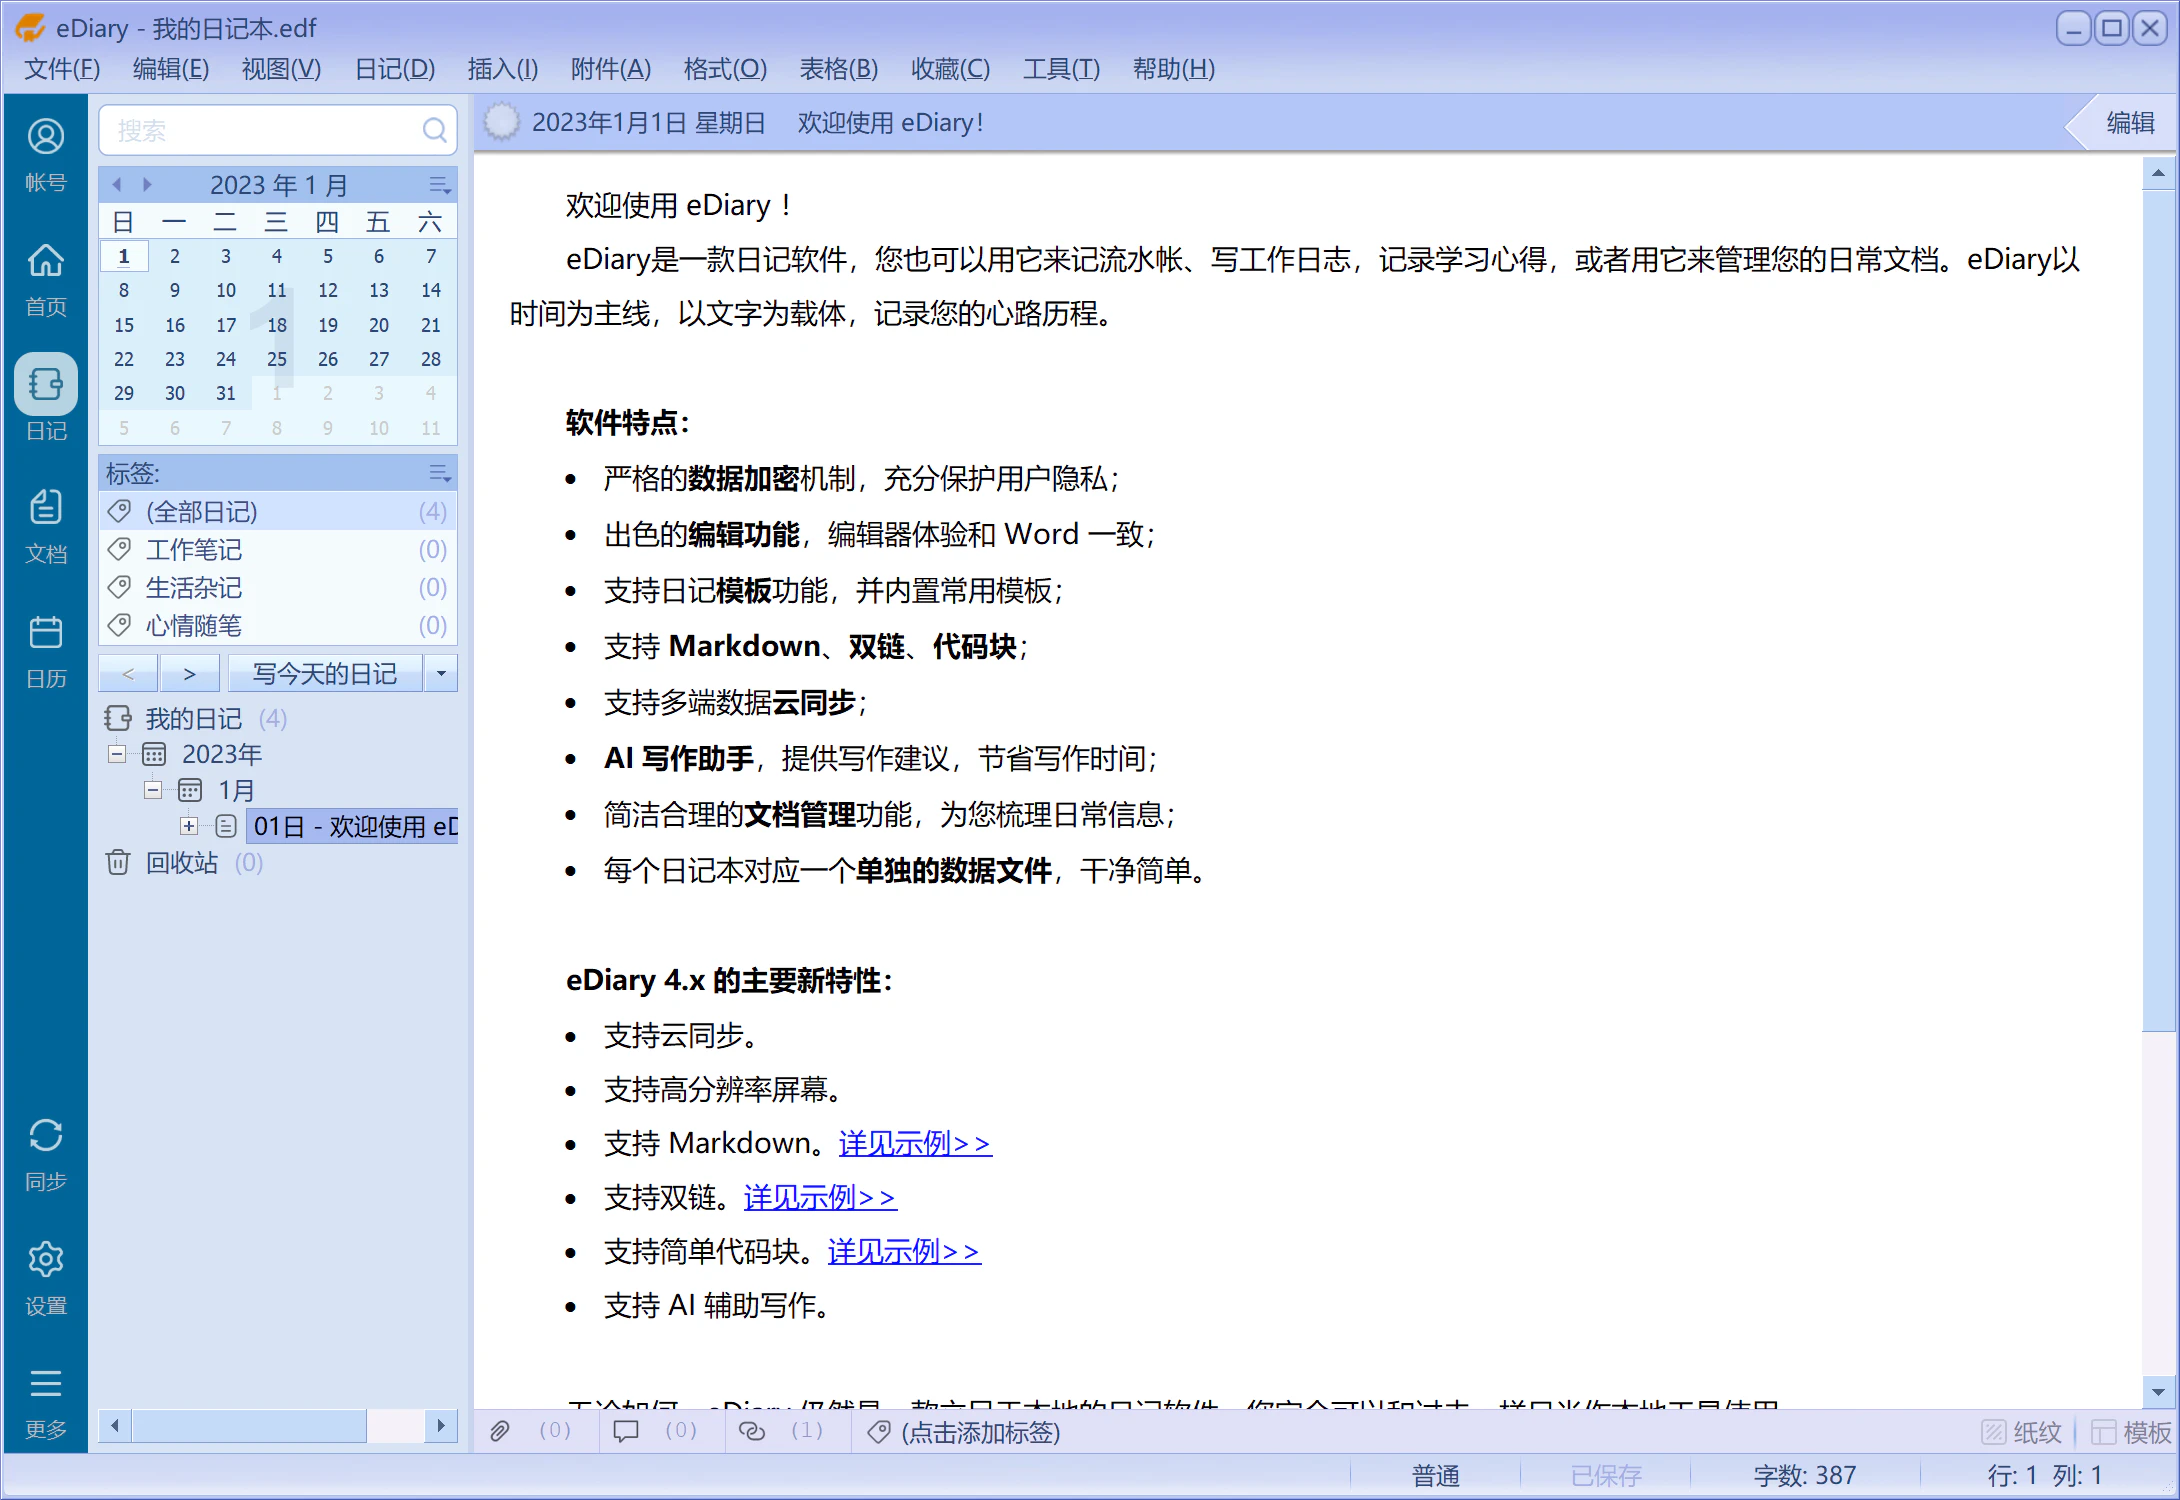Click the tag icon beside 点击添加标签
2180x1500 pixels.
(x=879, y=1432)
